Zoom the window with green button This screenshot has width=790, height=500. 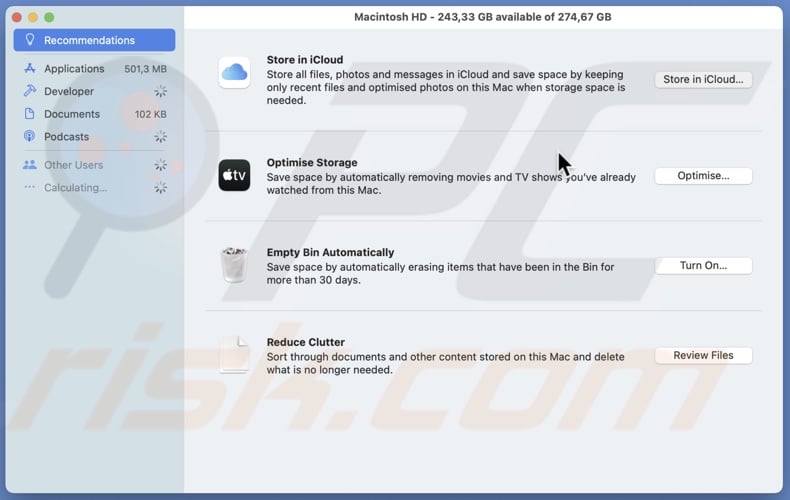coord(49,17)
